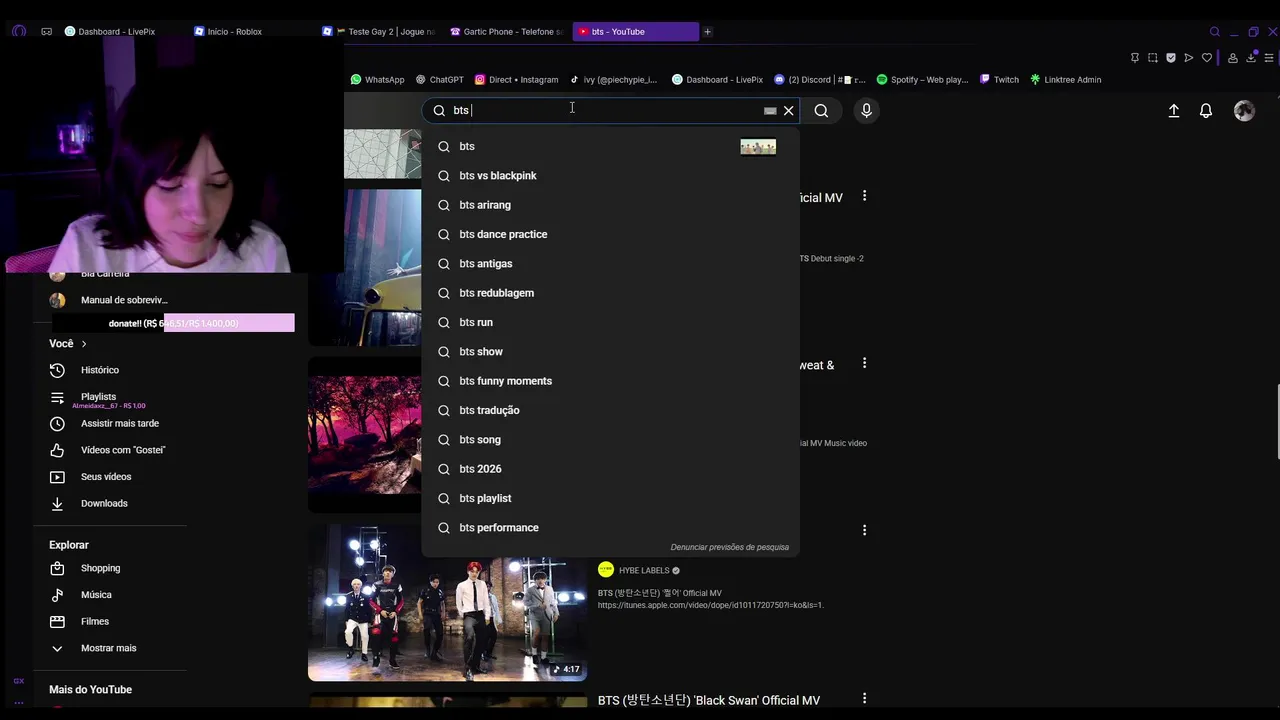The width and height of the screenshot is (1280, 720).
Task: Open the Opera GX menu icon
Action: (x=19, y=31)
